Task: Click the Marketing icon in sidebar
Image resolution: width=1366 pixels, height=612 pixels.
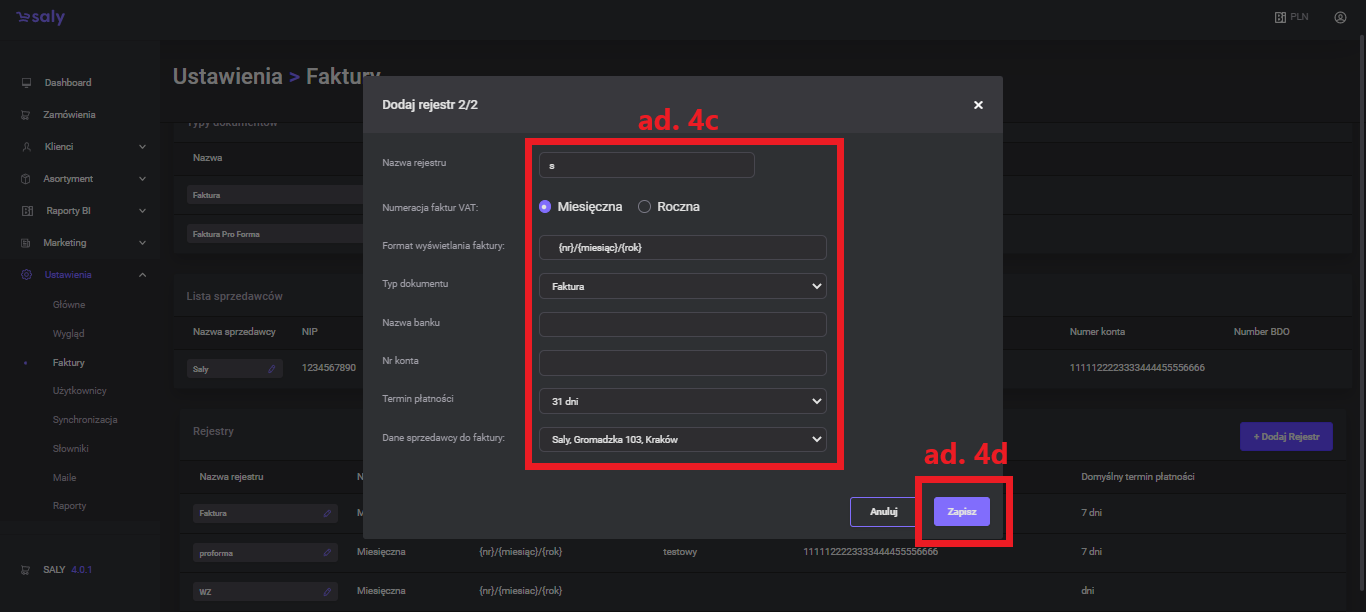Action: click(26, 243)
